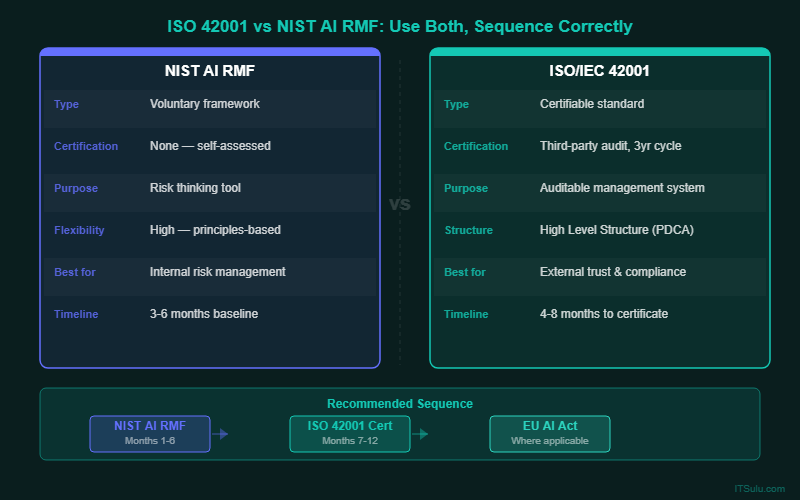The height and width of the screenshot is (500, 800).
Task: Click 'High Level Structure (PDCA)' value
Action: click(x=616, y=230)
